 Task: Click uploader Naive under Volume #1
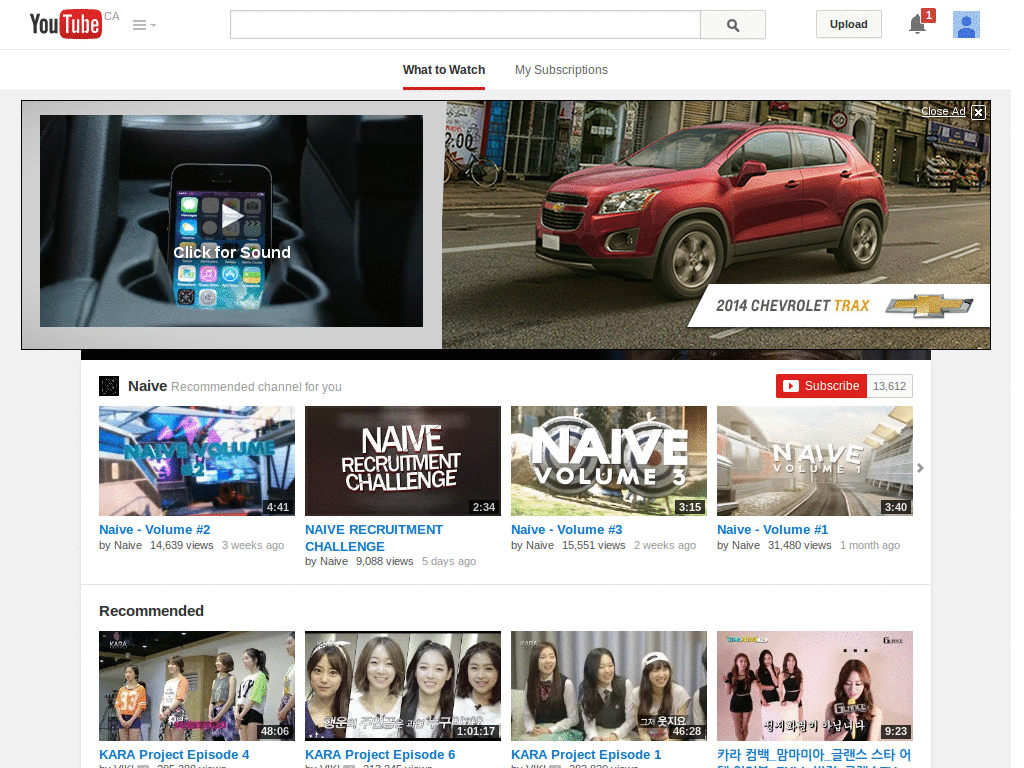pyautogui.click(x=746, y=545)
